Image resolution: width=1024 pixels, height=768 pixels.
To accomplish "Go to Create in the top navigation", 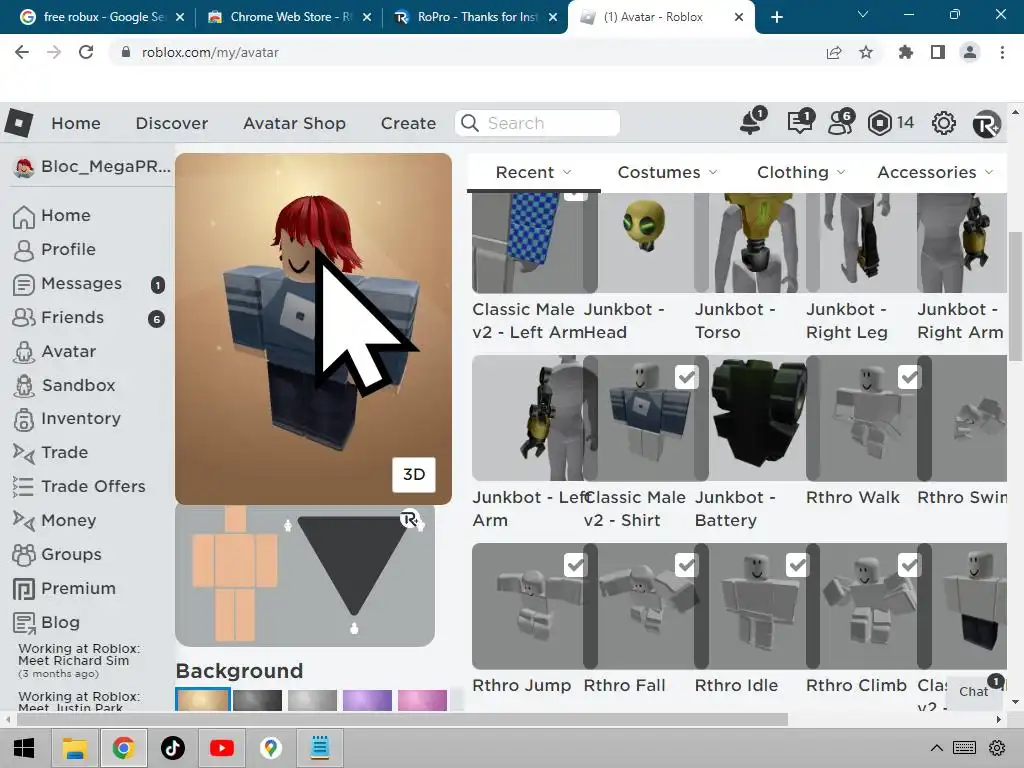I will (408, 123).
